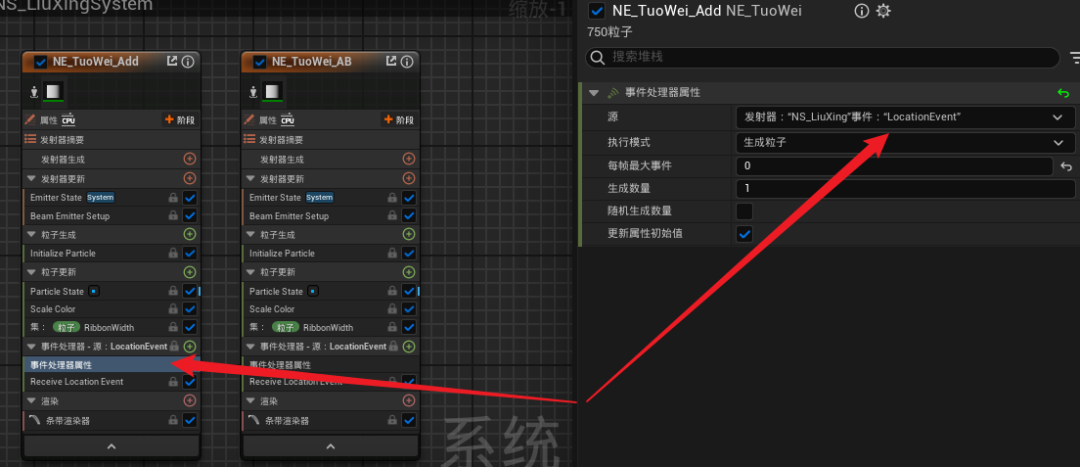Collapse the NE_TuoWei_AB node with bottom chevron
The height and width of the screenshot is (467, 1080).
click(331, 446)
